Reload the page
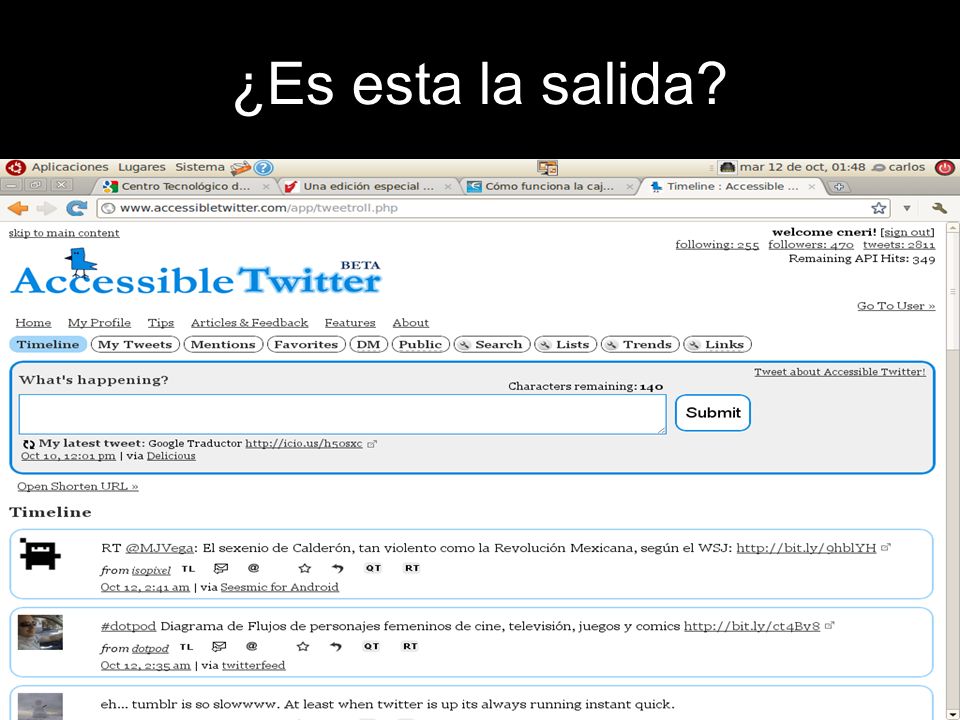The image size is (960, 720). coord(76,208)
